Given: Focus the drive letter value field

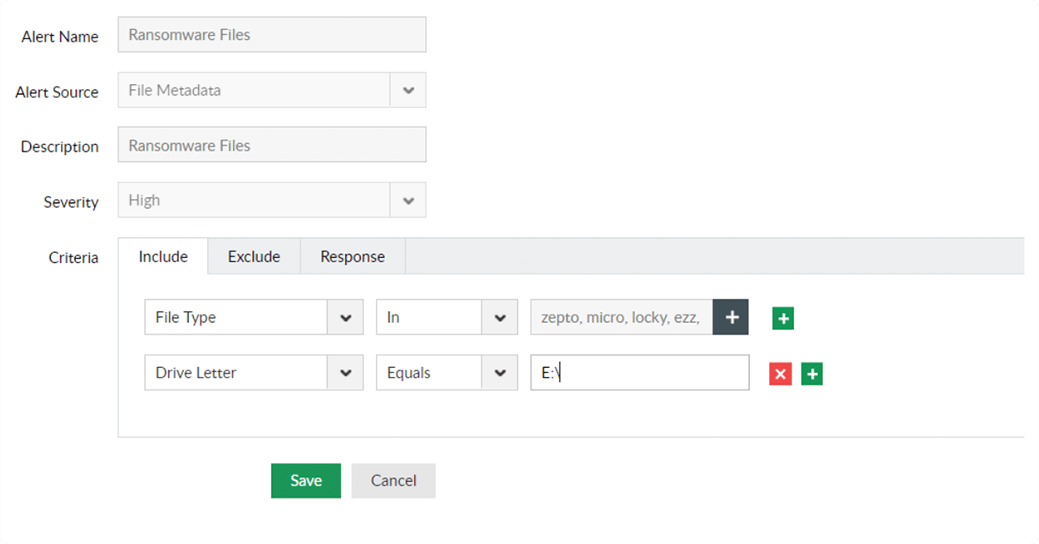Looking at the screenshot, I should pyautogui.click(x=640, y=372).
